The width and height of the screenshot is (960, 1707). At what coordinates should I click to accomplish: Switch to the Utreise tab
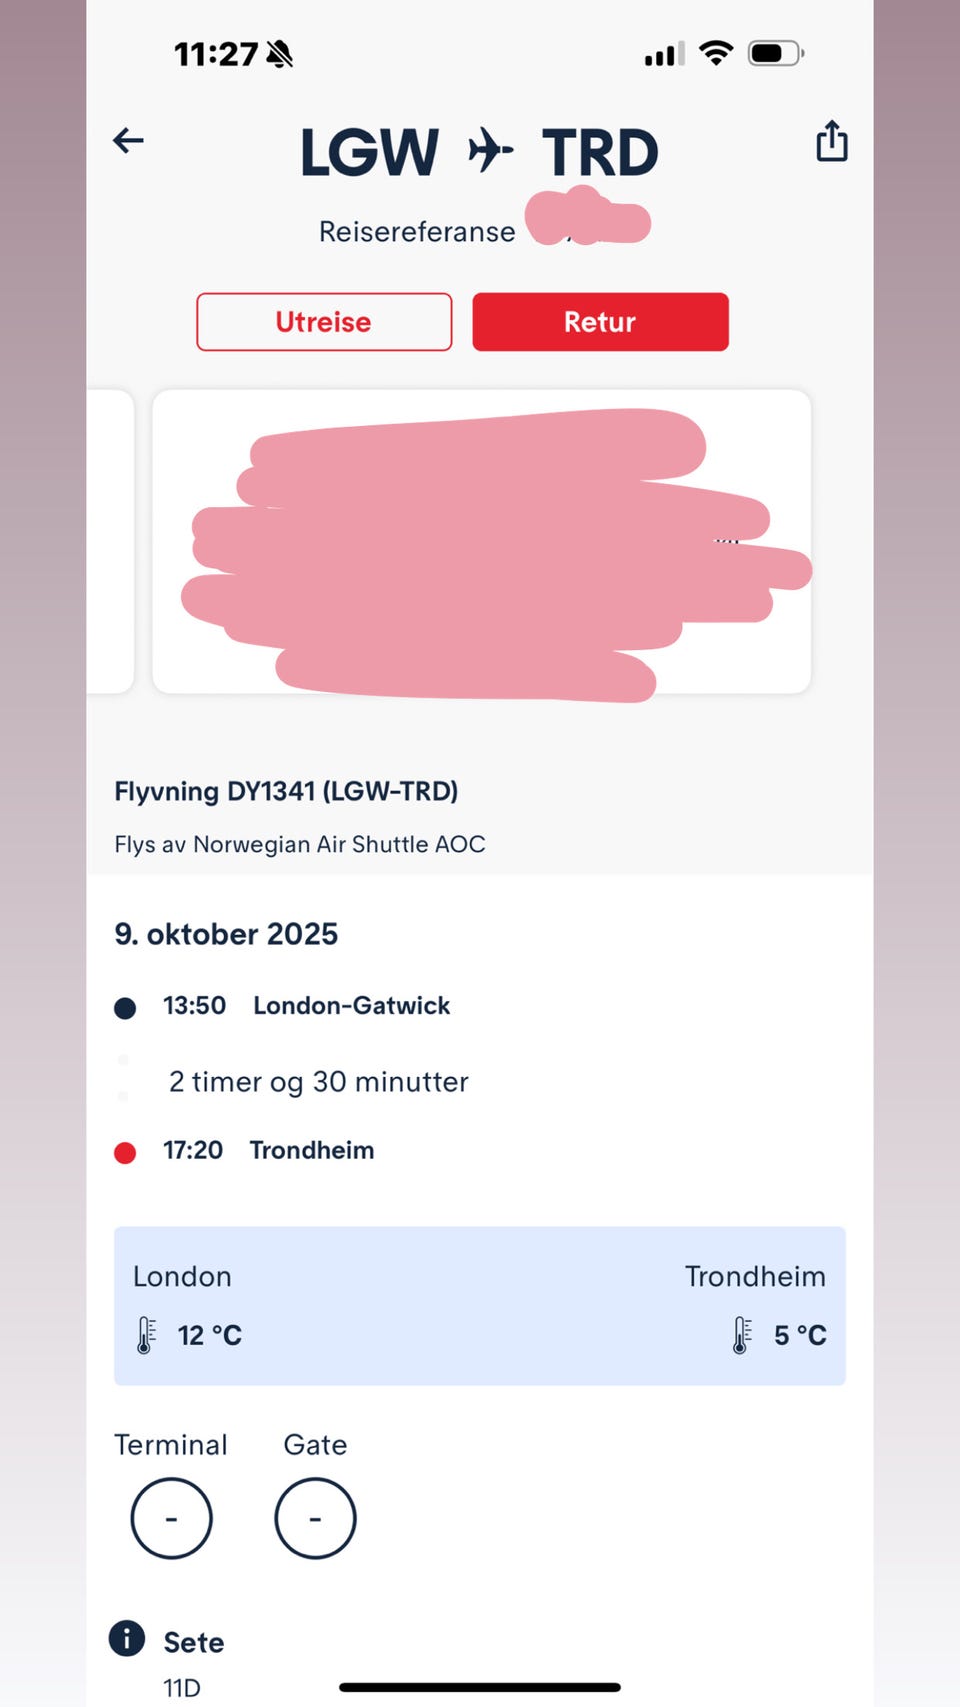click(324, 322)
